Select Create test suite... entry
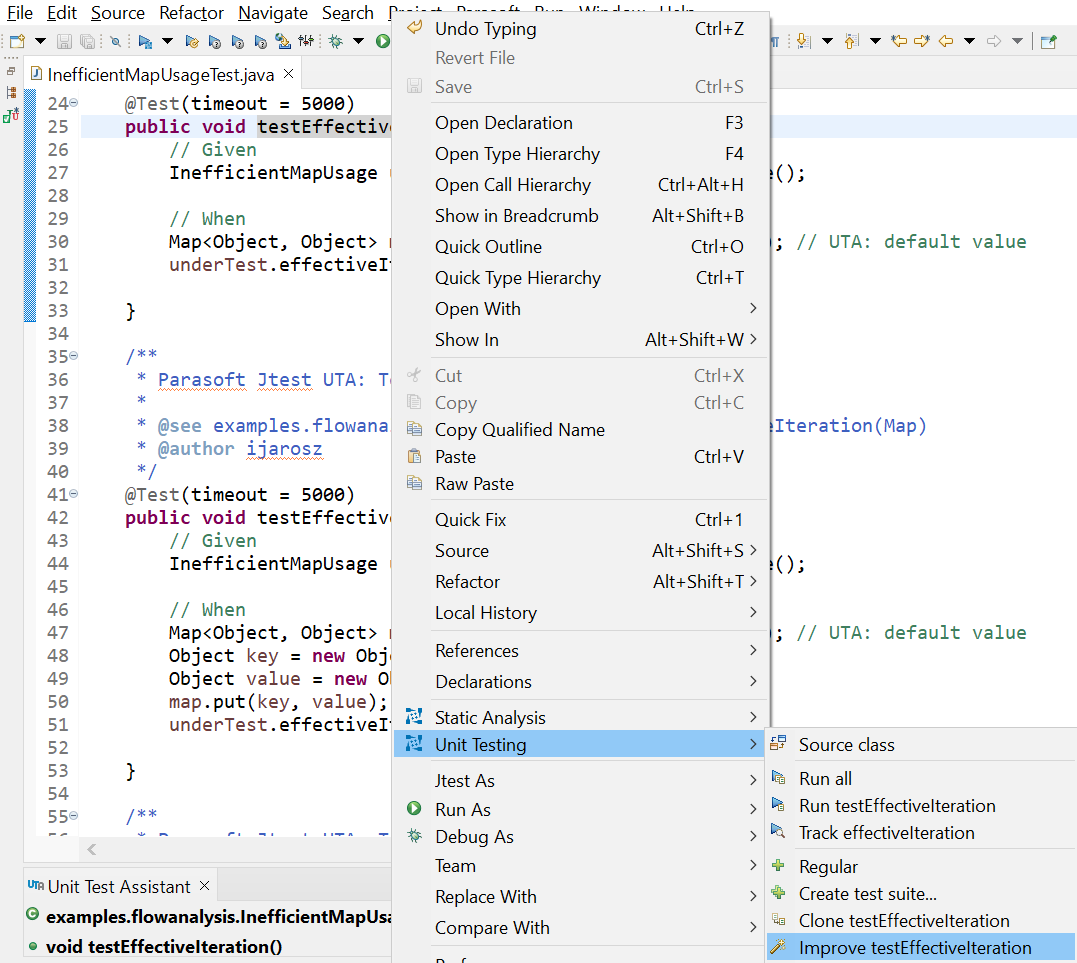This screenshot has width=1077, height=963. (x=922, y=894)
